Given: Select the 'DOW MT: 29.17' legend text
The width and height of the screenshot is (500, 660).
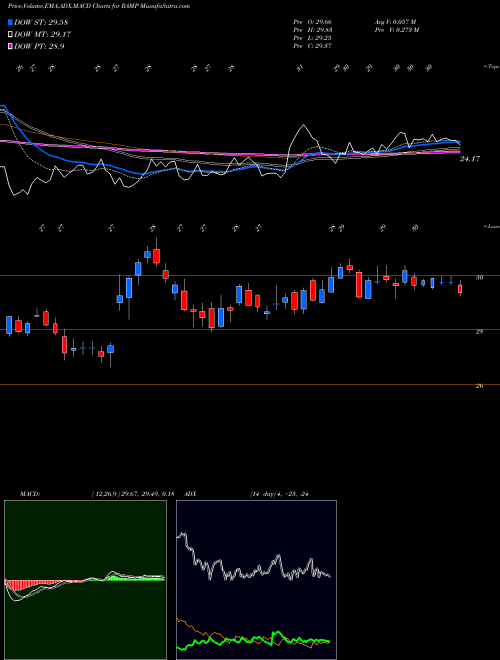Looking at the screenshot, I should tap(43, 35).
